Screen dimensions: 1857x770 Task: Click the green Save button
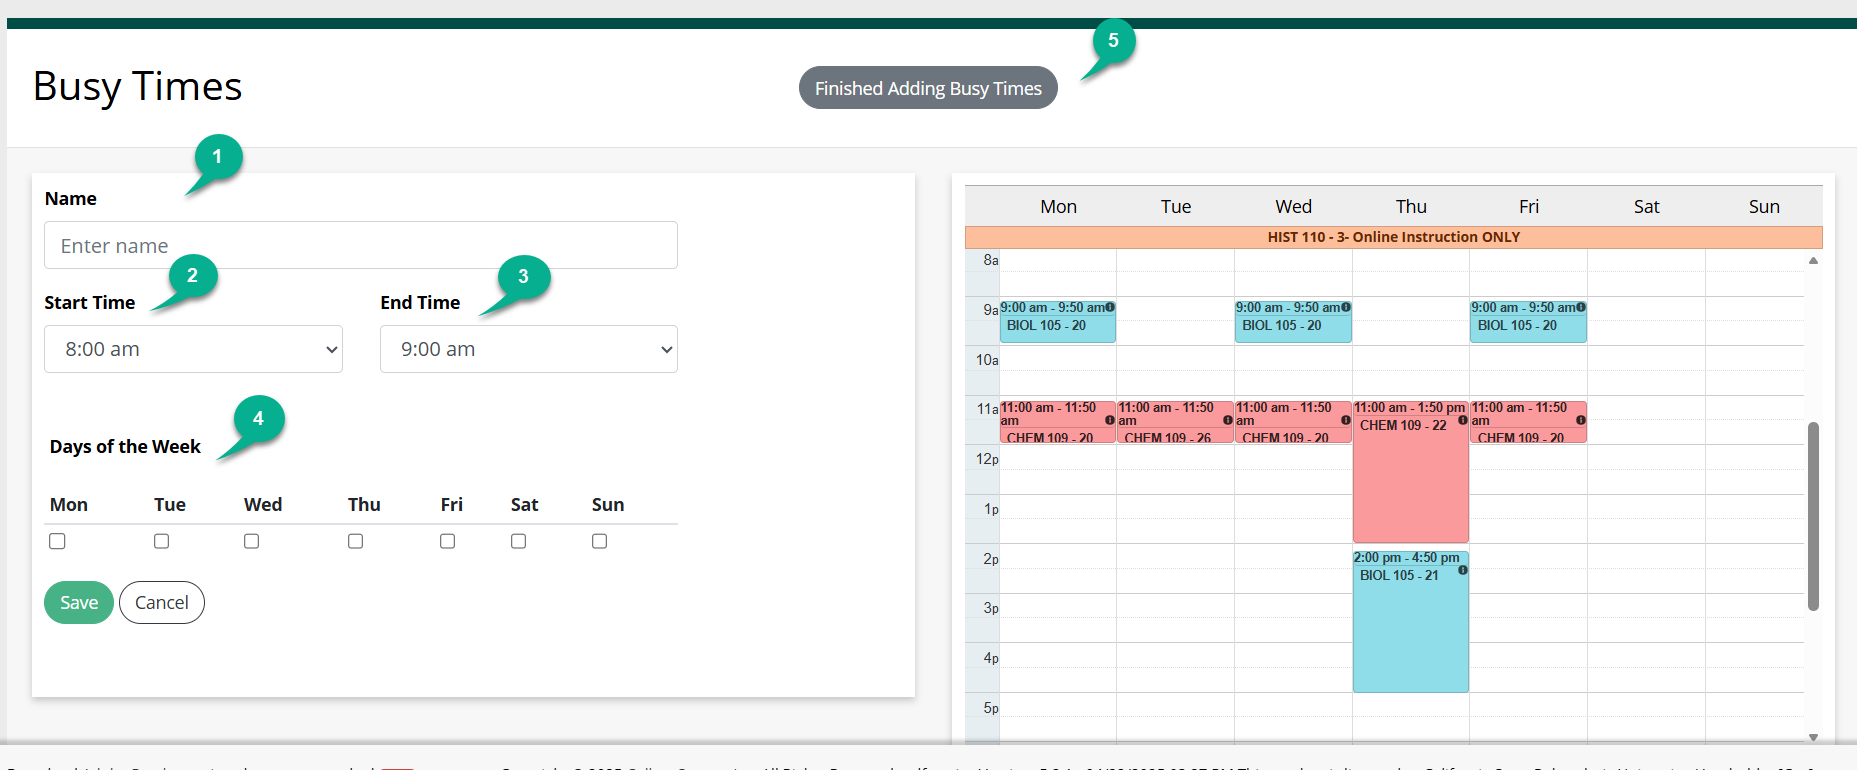coord(78,603)
